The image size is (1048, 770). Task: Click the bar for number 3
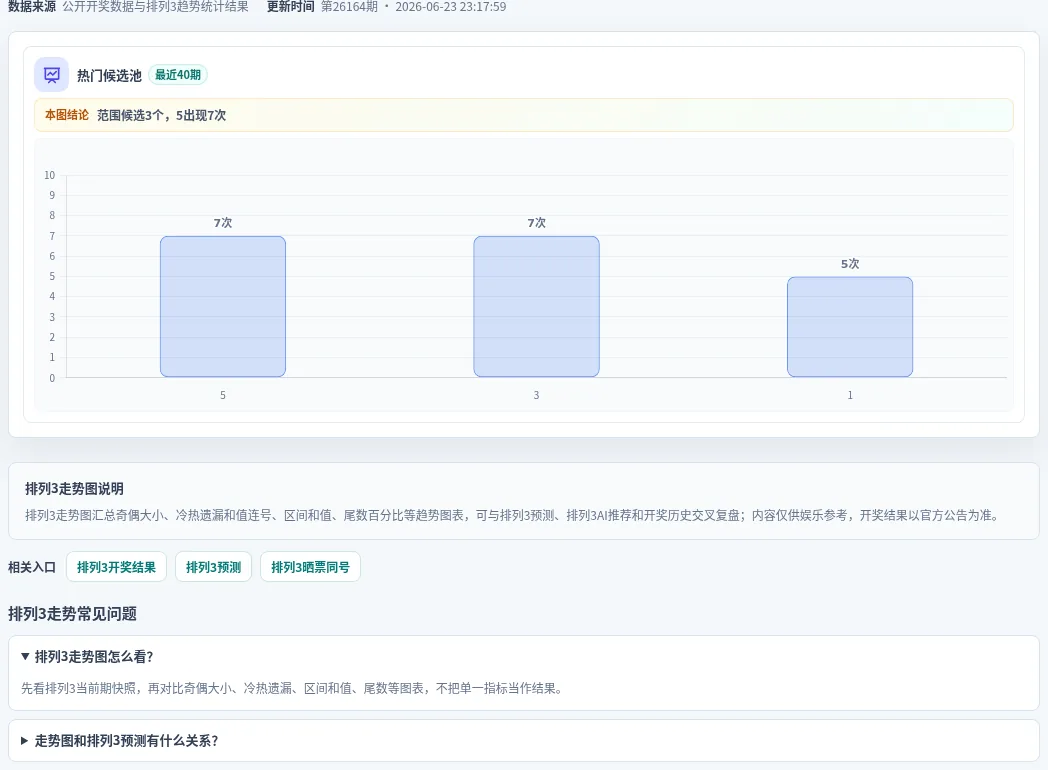coord(536,307)
